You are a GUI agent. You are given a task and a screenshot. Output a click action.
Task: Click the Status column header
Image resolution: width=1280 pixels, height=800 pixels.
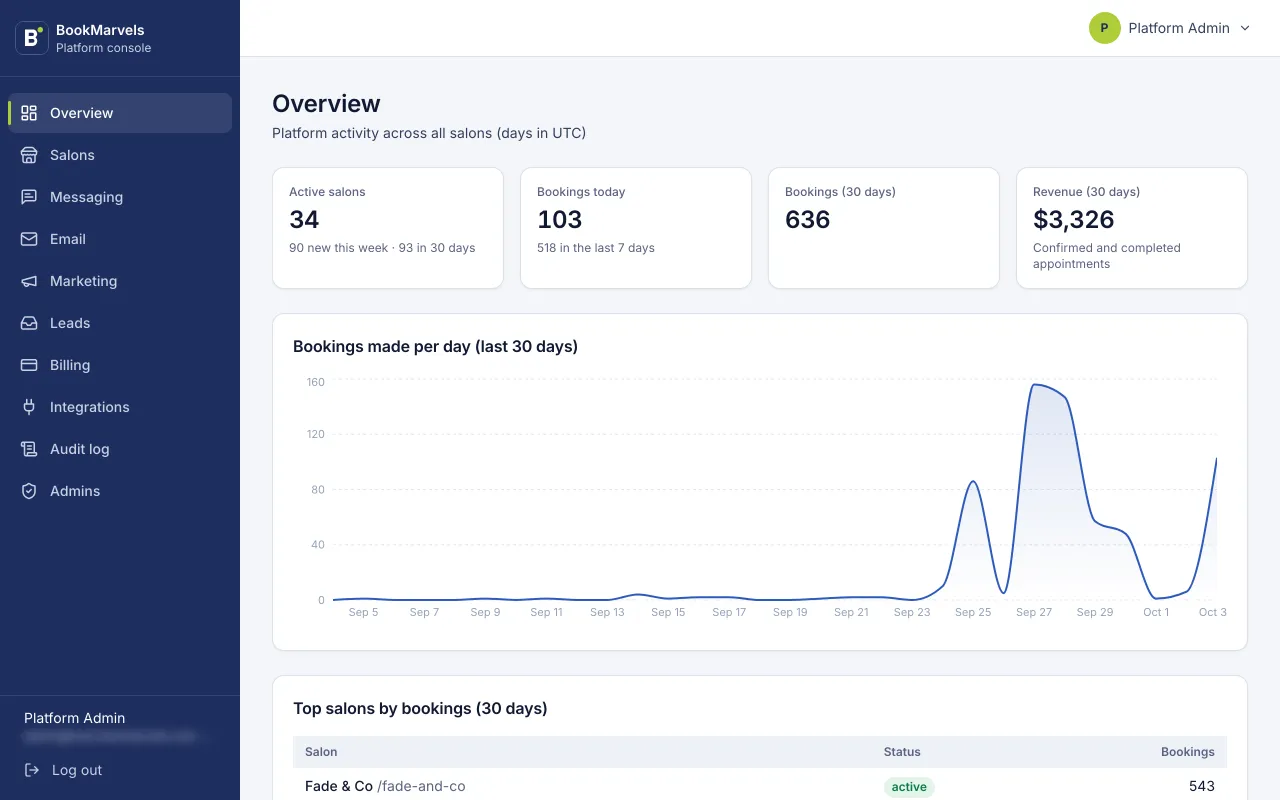[902, 752]
